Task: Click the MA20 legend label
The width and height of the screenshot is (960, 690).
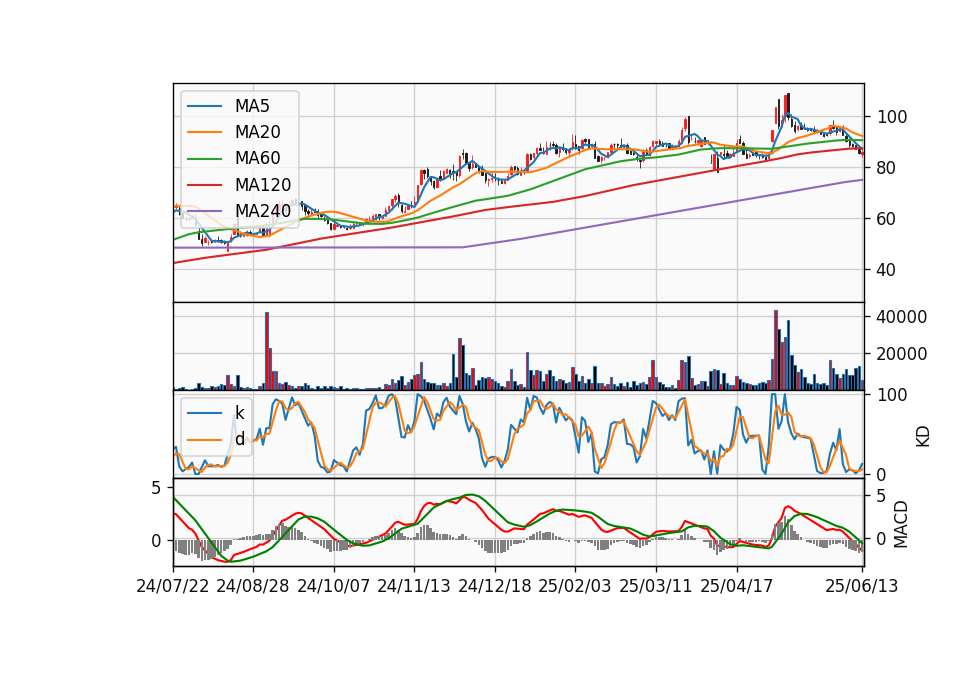Action: 257,132
